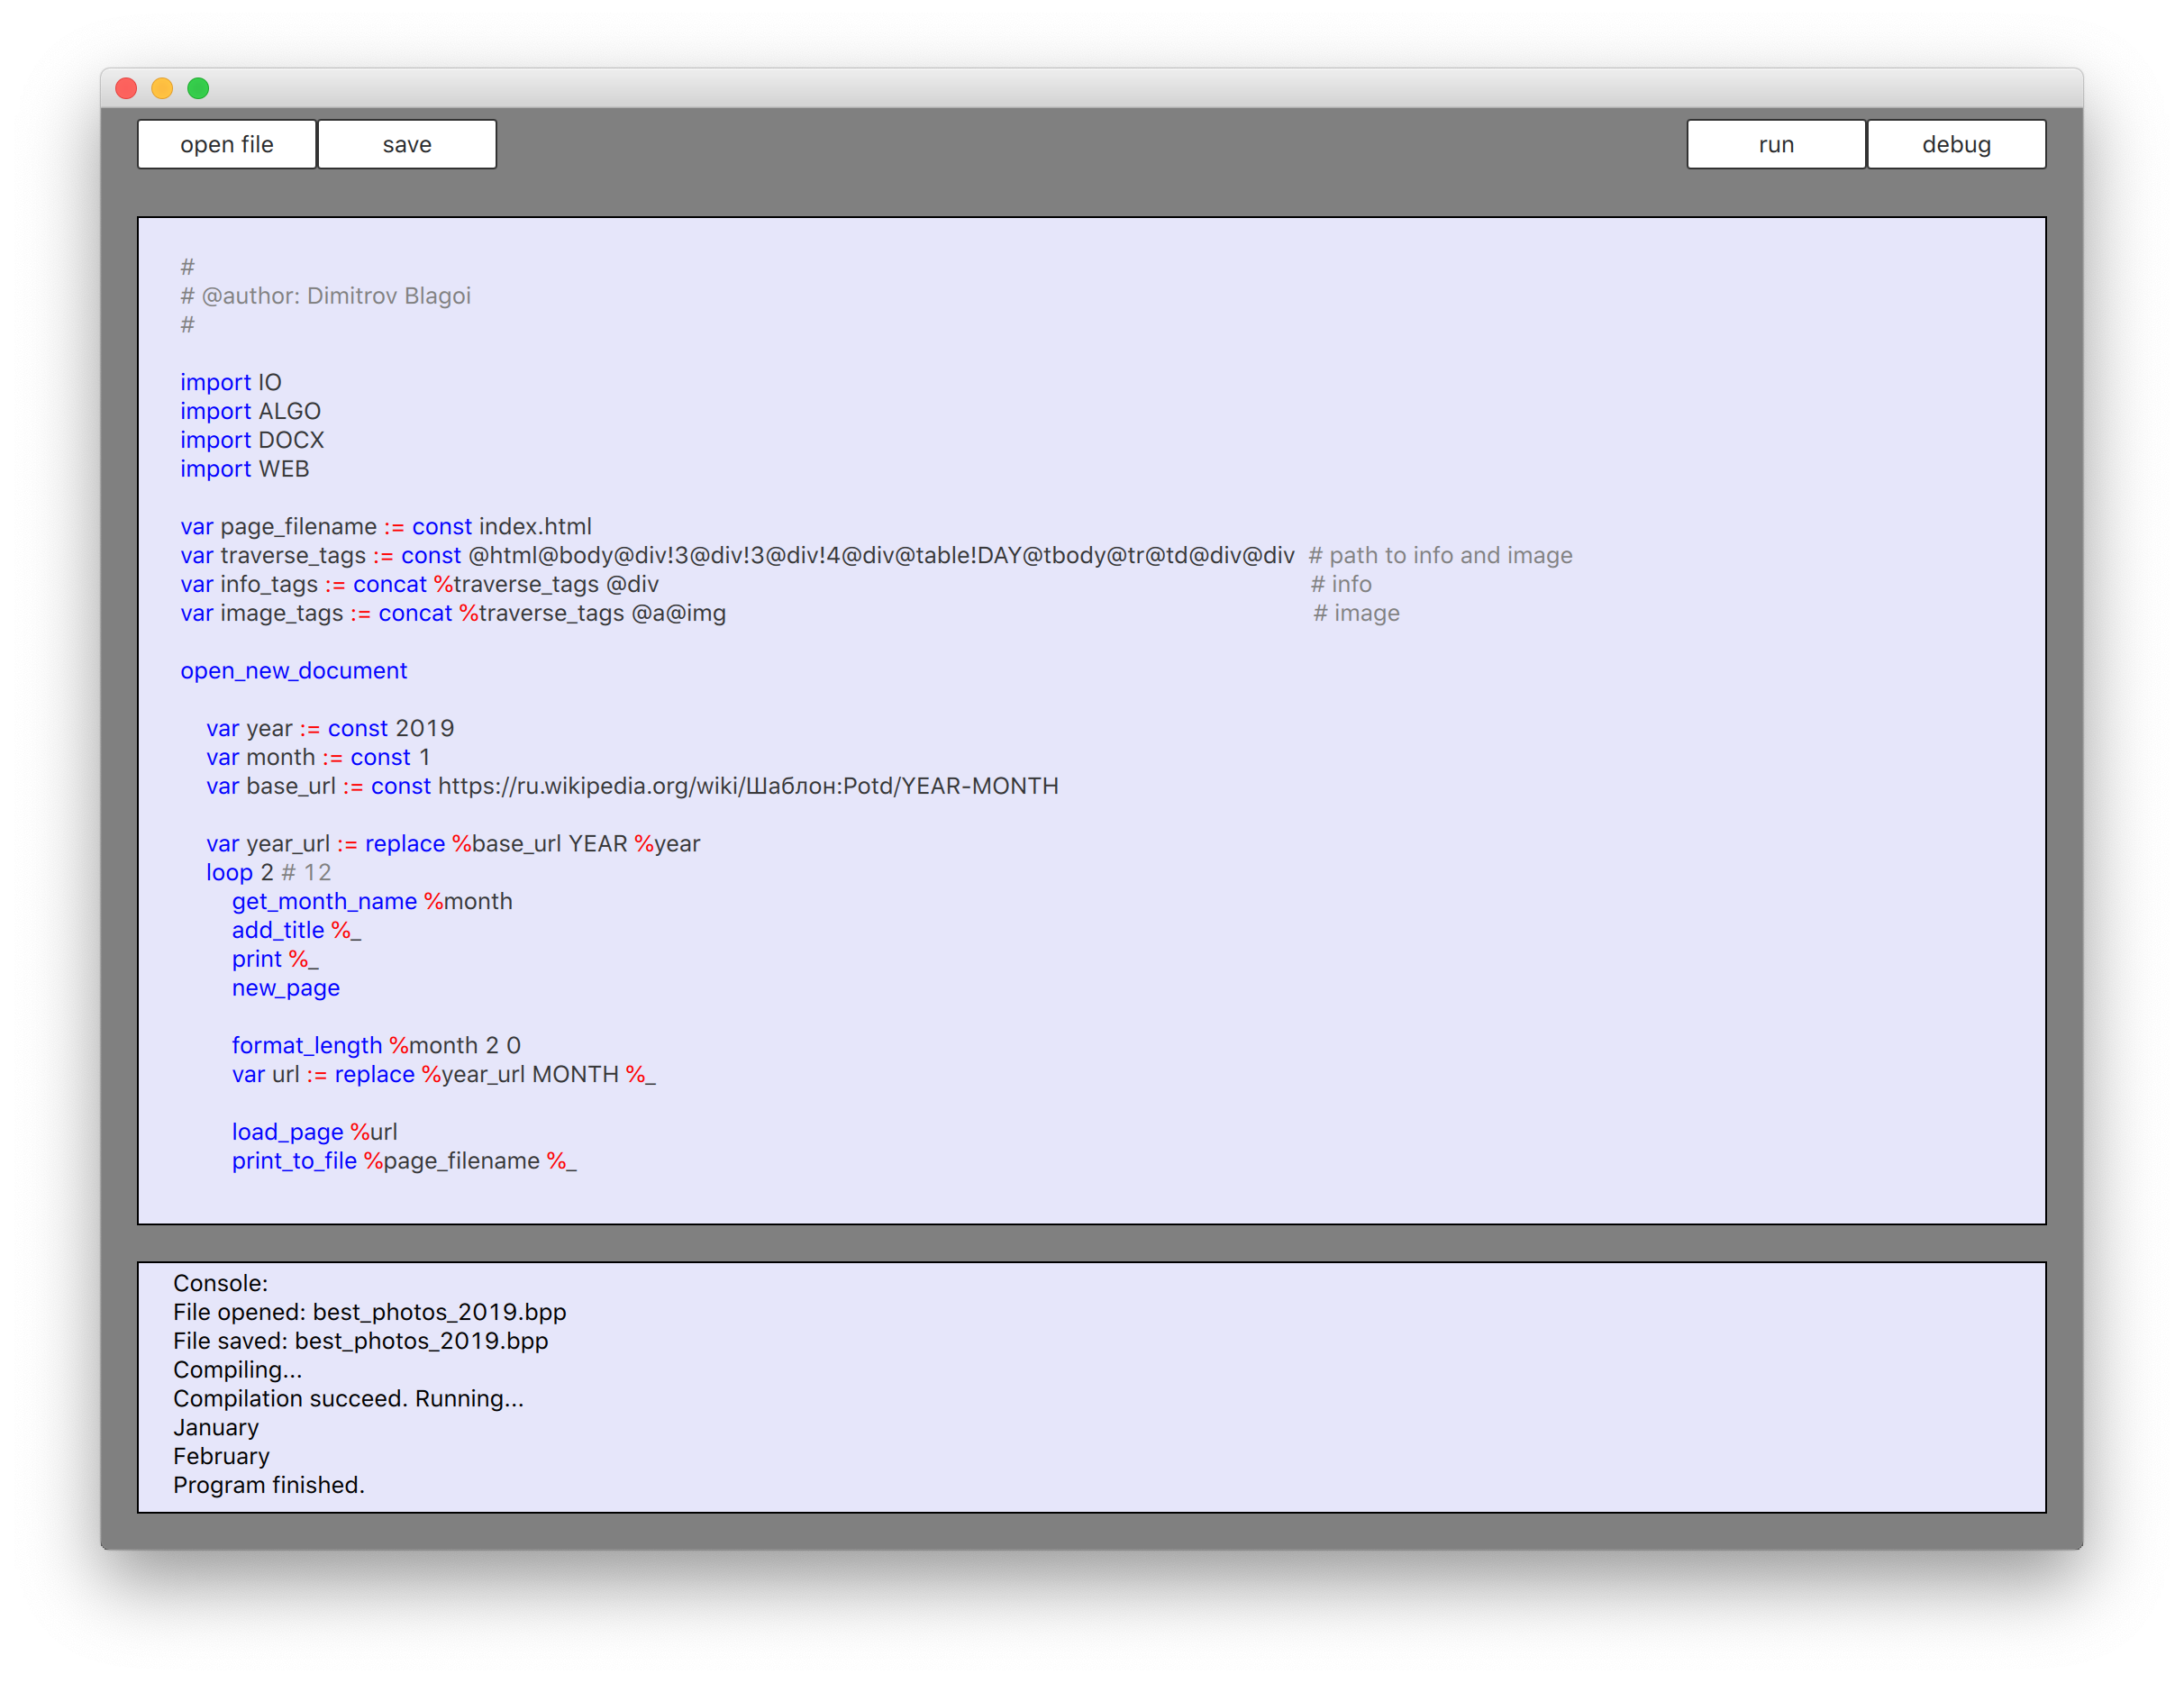Image resolution: width=2184 pixels, height=1683 pixels.
Task: Run the program
Action: coord(1775,144)
